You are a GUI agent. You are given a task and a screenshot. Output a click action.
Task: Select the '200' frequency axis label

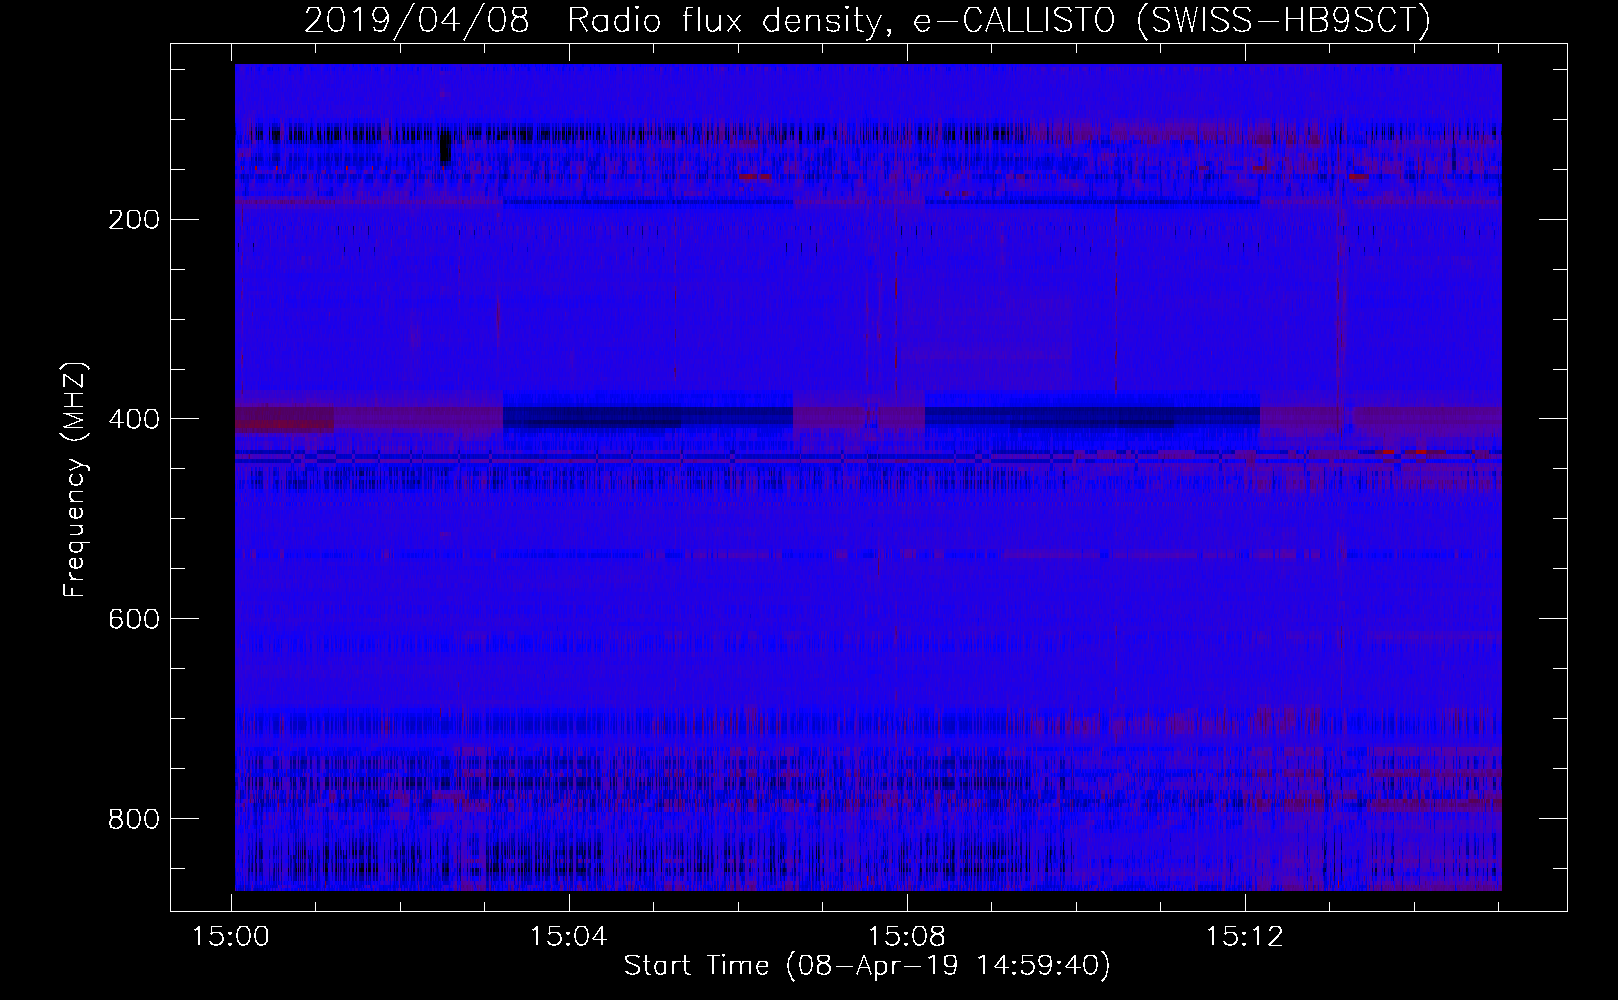coord(133,219)
